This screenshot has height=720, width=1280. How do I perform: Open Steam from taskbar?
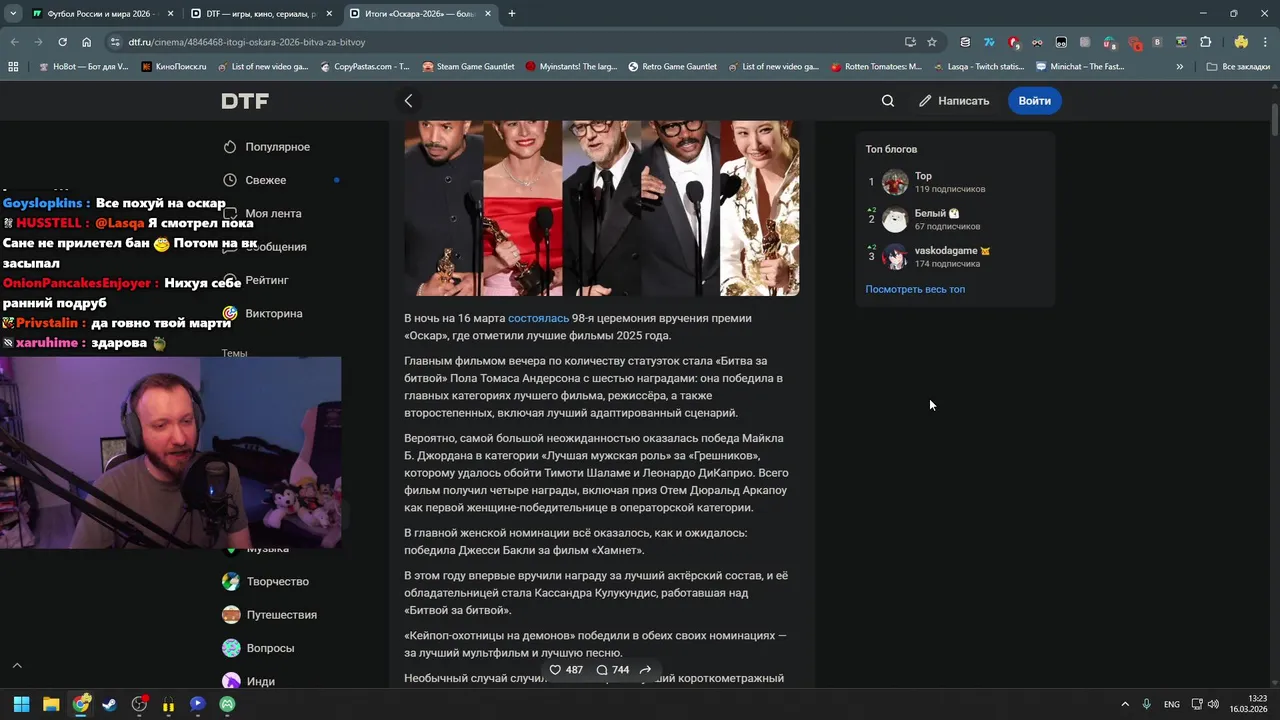click(110, 704)
